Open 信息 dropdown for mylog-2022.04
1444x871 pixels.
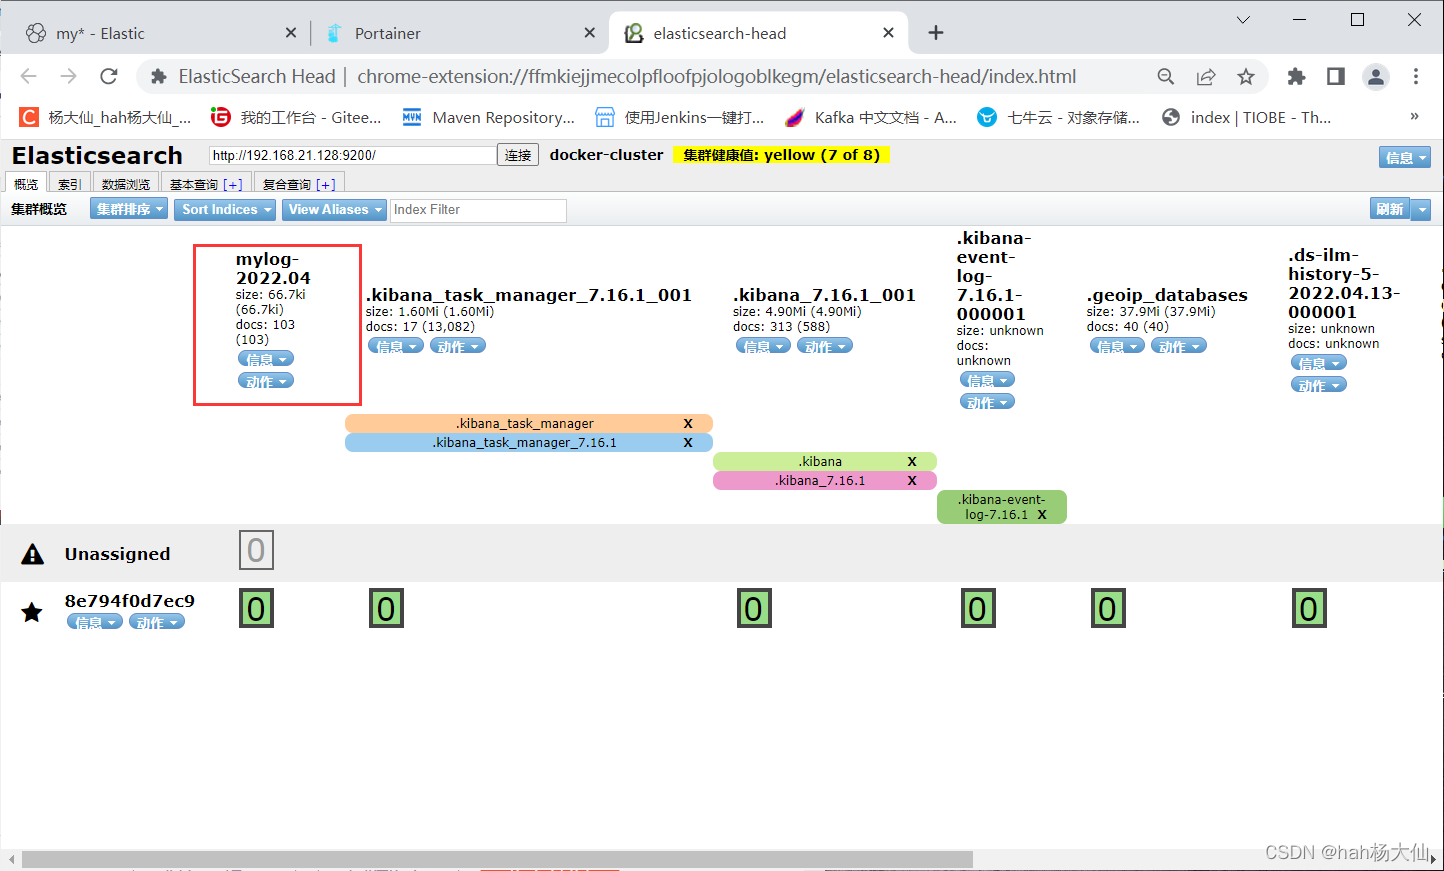[x=266, y=359]
